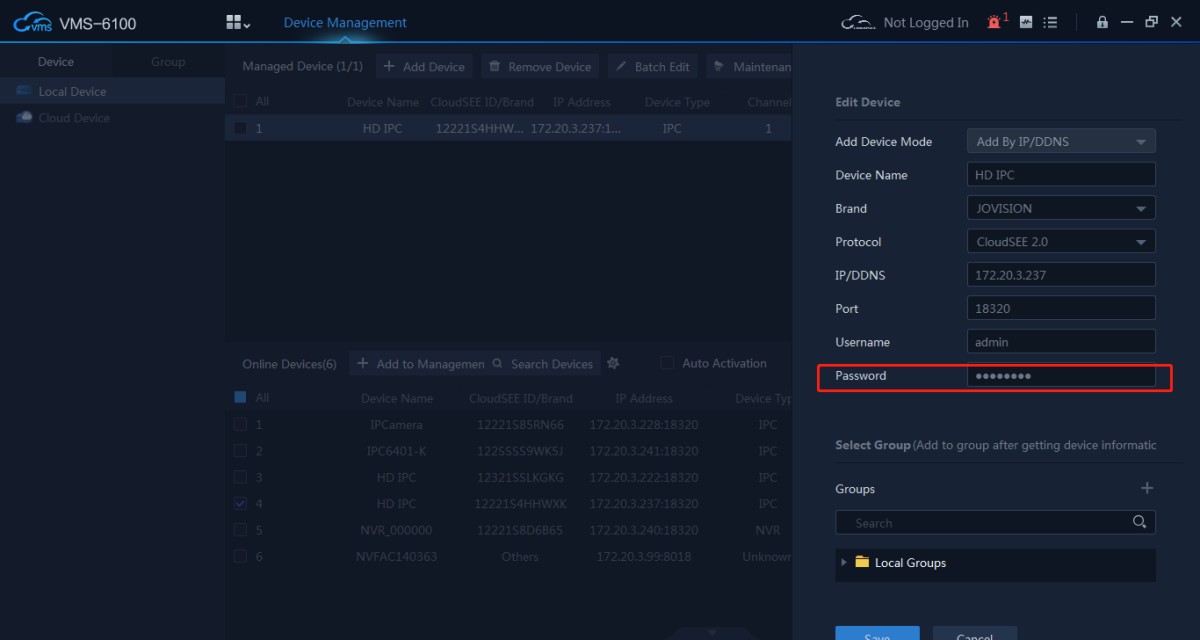The width and height of the screenshot is (1200, 640).
Task: Select the Device Management tab
Action: tap(345, 22)
